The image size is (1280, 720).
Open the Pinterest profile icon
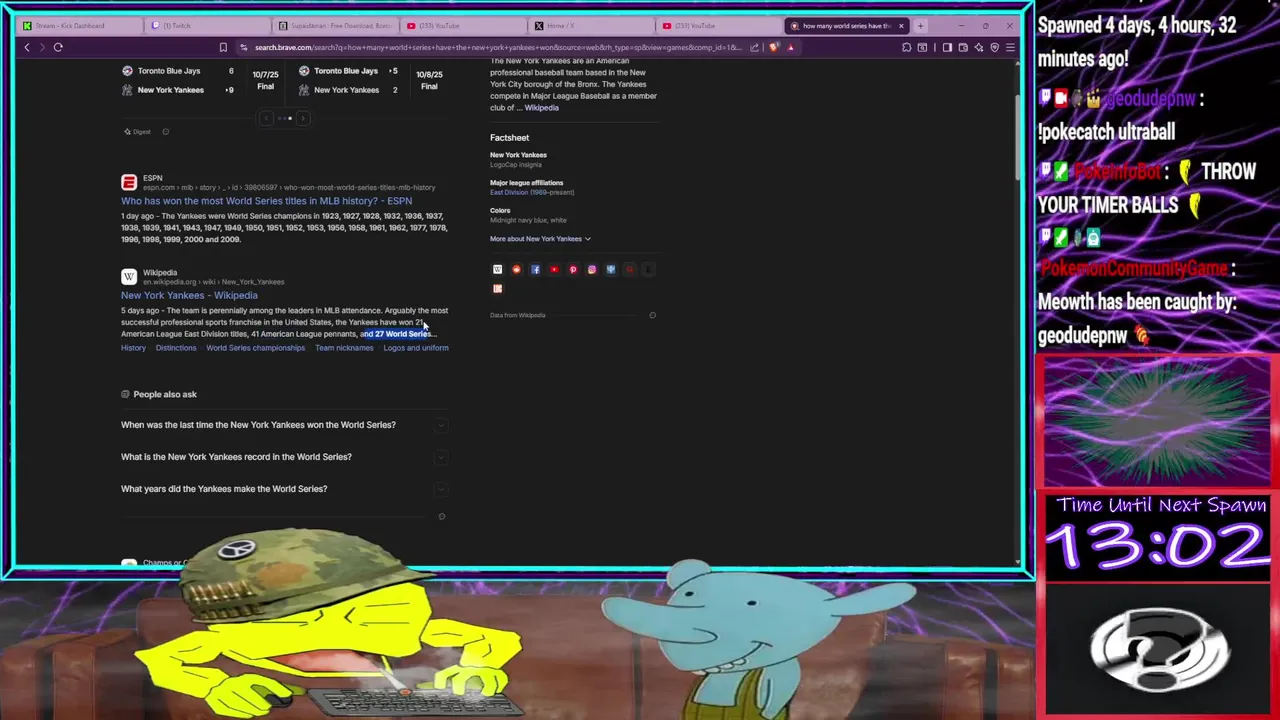point(573,269)
